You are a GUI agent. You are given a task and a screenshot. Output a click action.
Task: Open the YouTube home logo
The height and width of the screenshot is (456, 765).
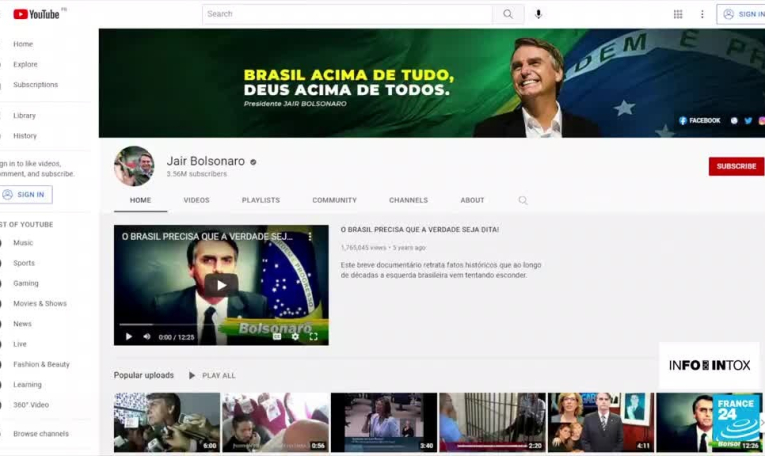(x=36, y=14)
